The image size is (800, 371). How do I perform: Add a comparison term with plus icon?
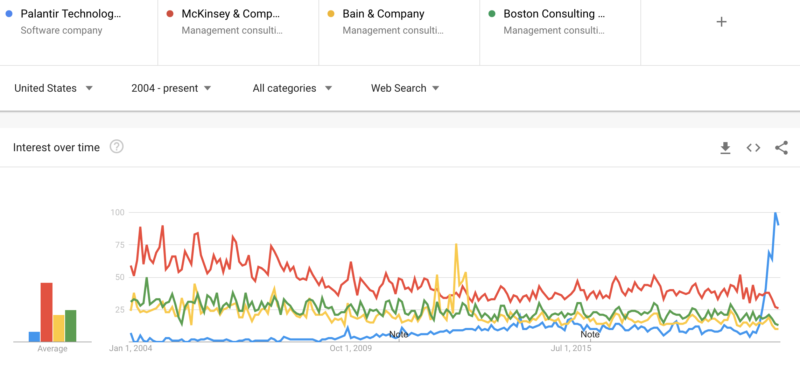tap(721, 22)
